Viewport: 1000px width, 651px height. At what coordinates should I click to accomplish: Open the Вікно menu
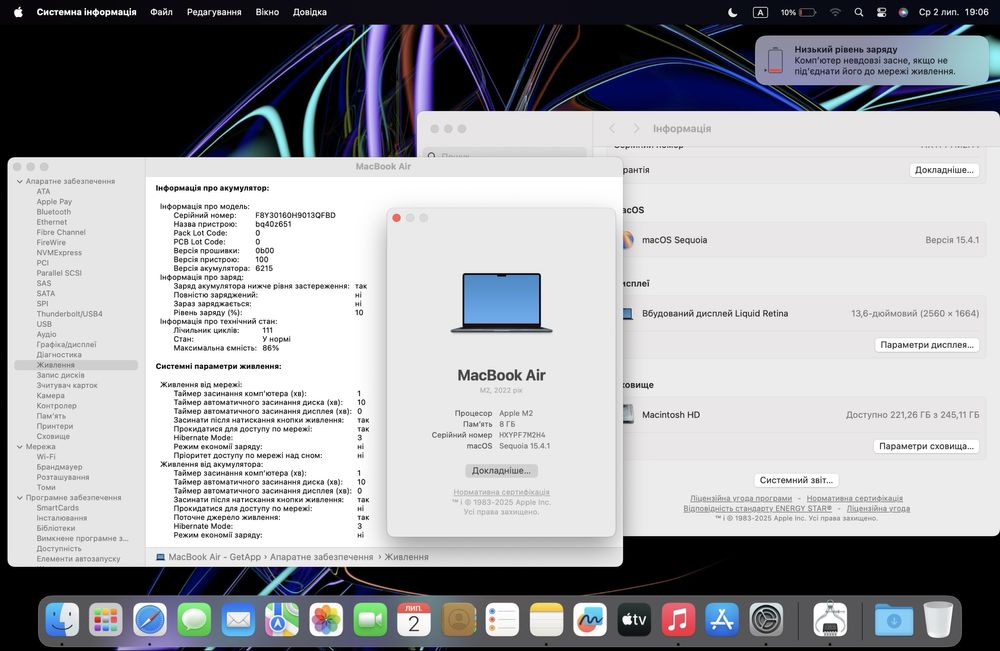267,11
